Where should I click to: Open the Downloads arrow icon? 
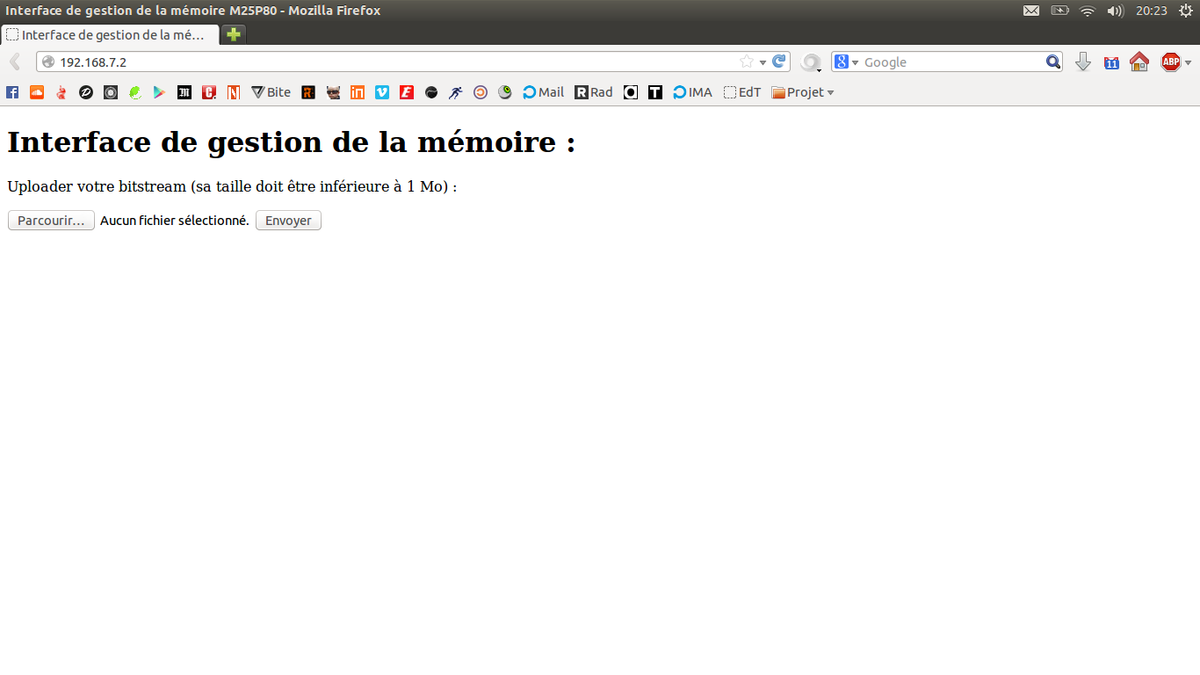[x=1082, y=62]
